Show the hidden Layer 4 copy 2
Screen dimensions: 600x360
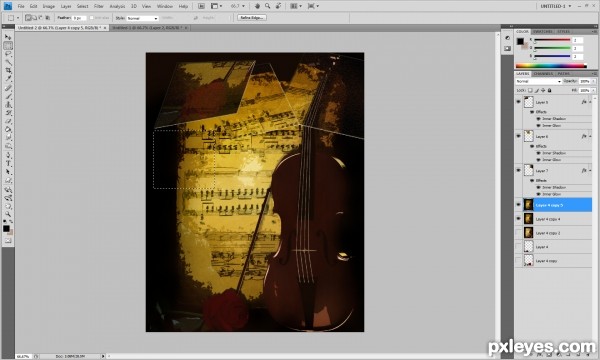518,233
